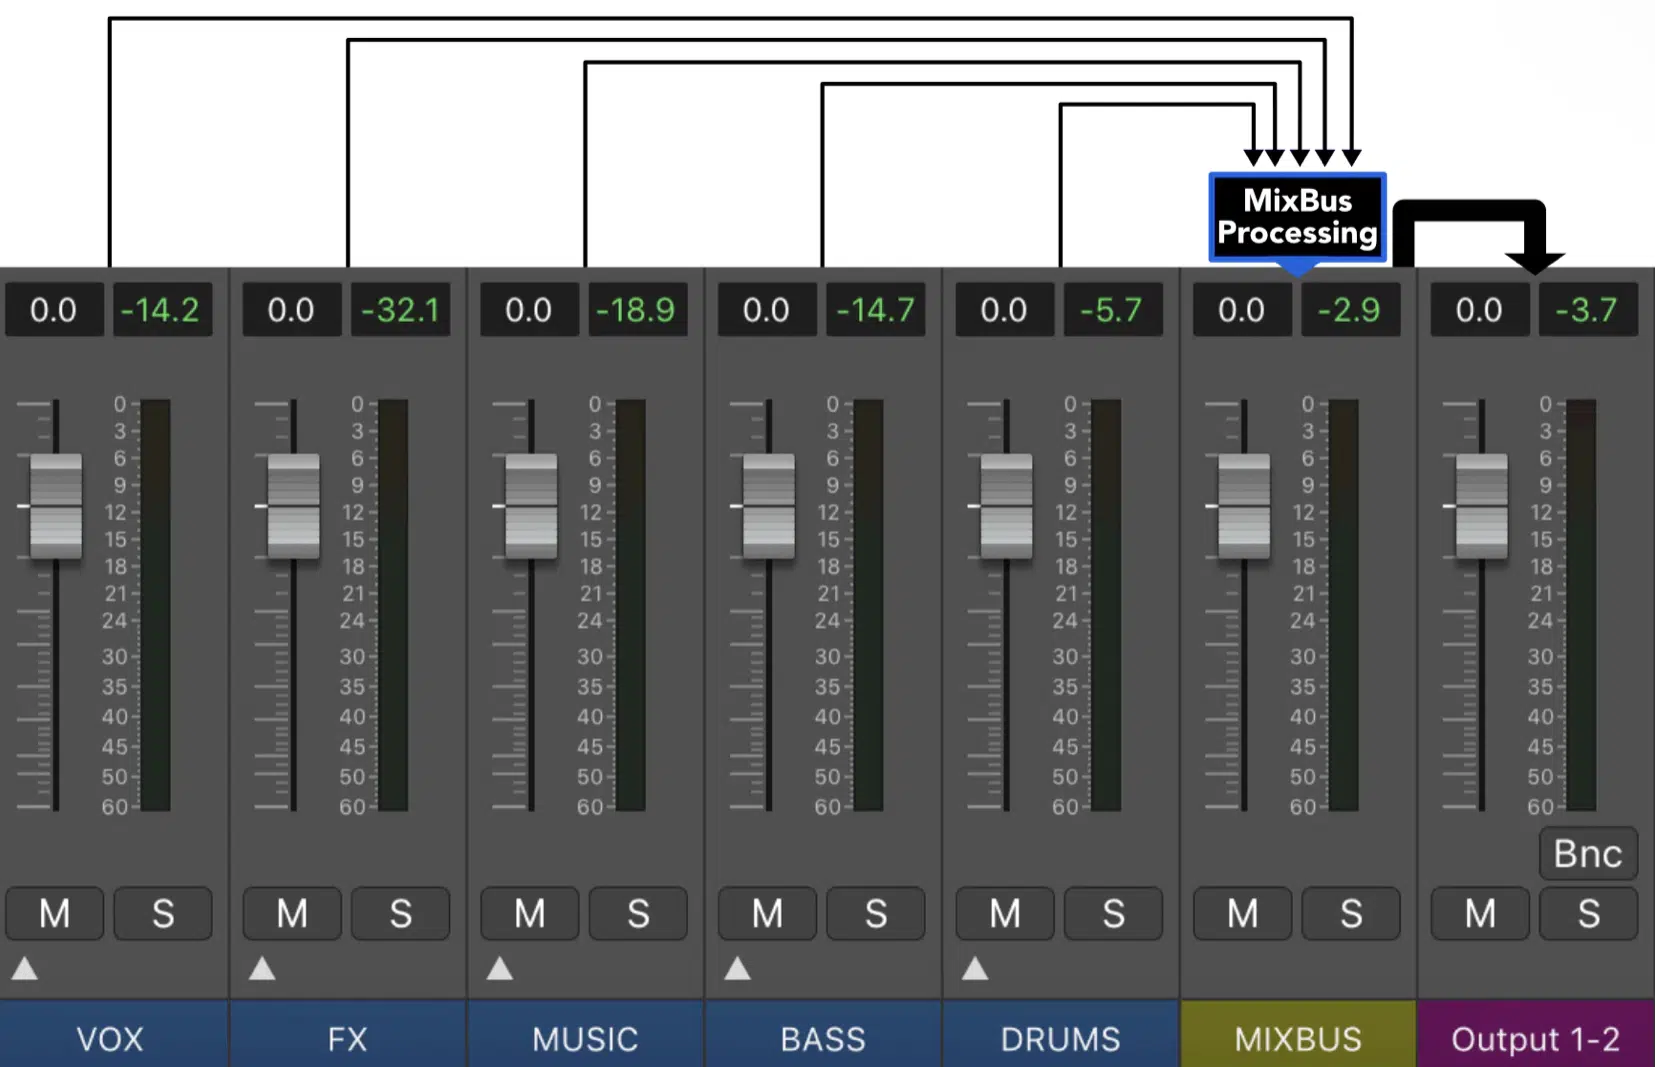Reset the BASS peak level -14.7
Viewport: 1655px width, 1067px height.
point(875,310)
